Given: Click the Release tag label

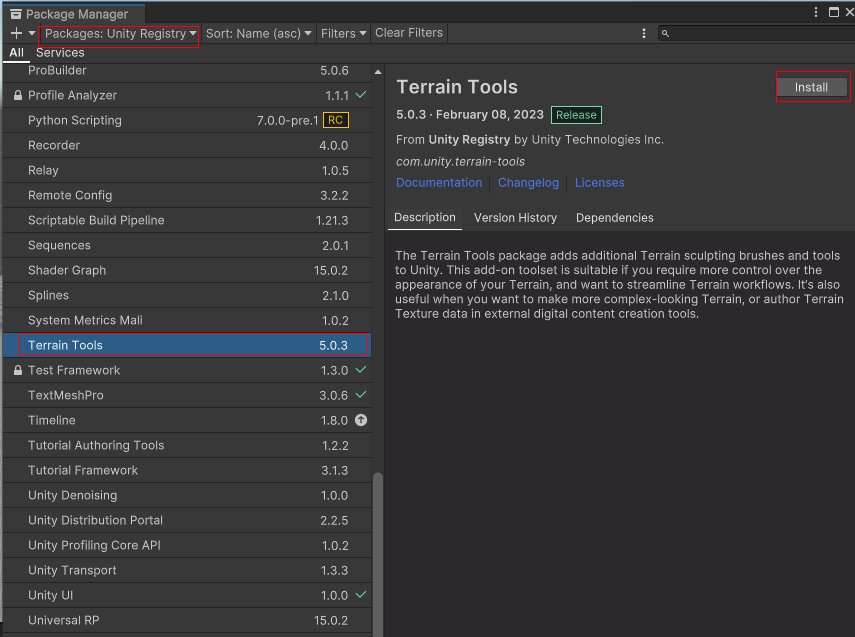Looking at the screenshot, I should pos(576,115).
